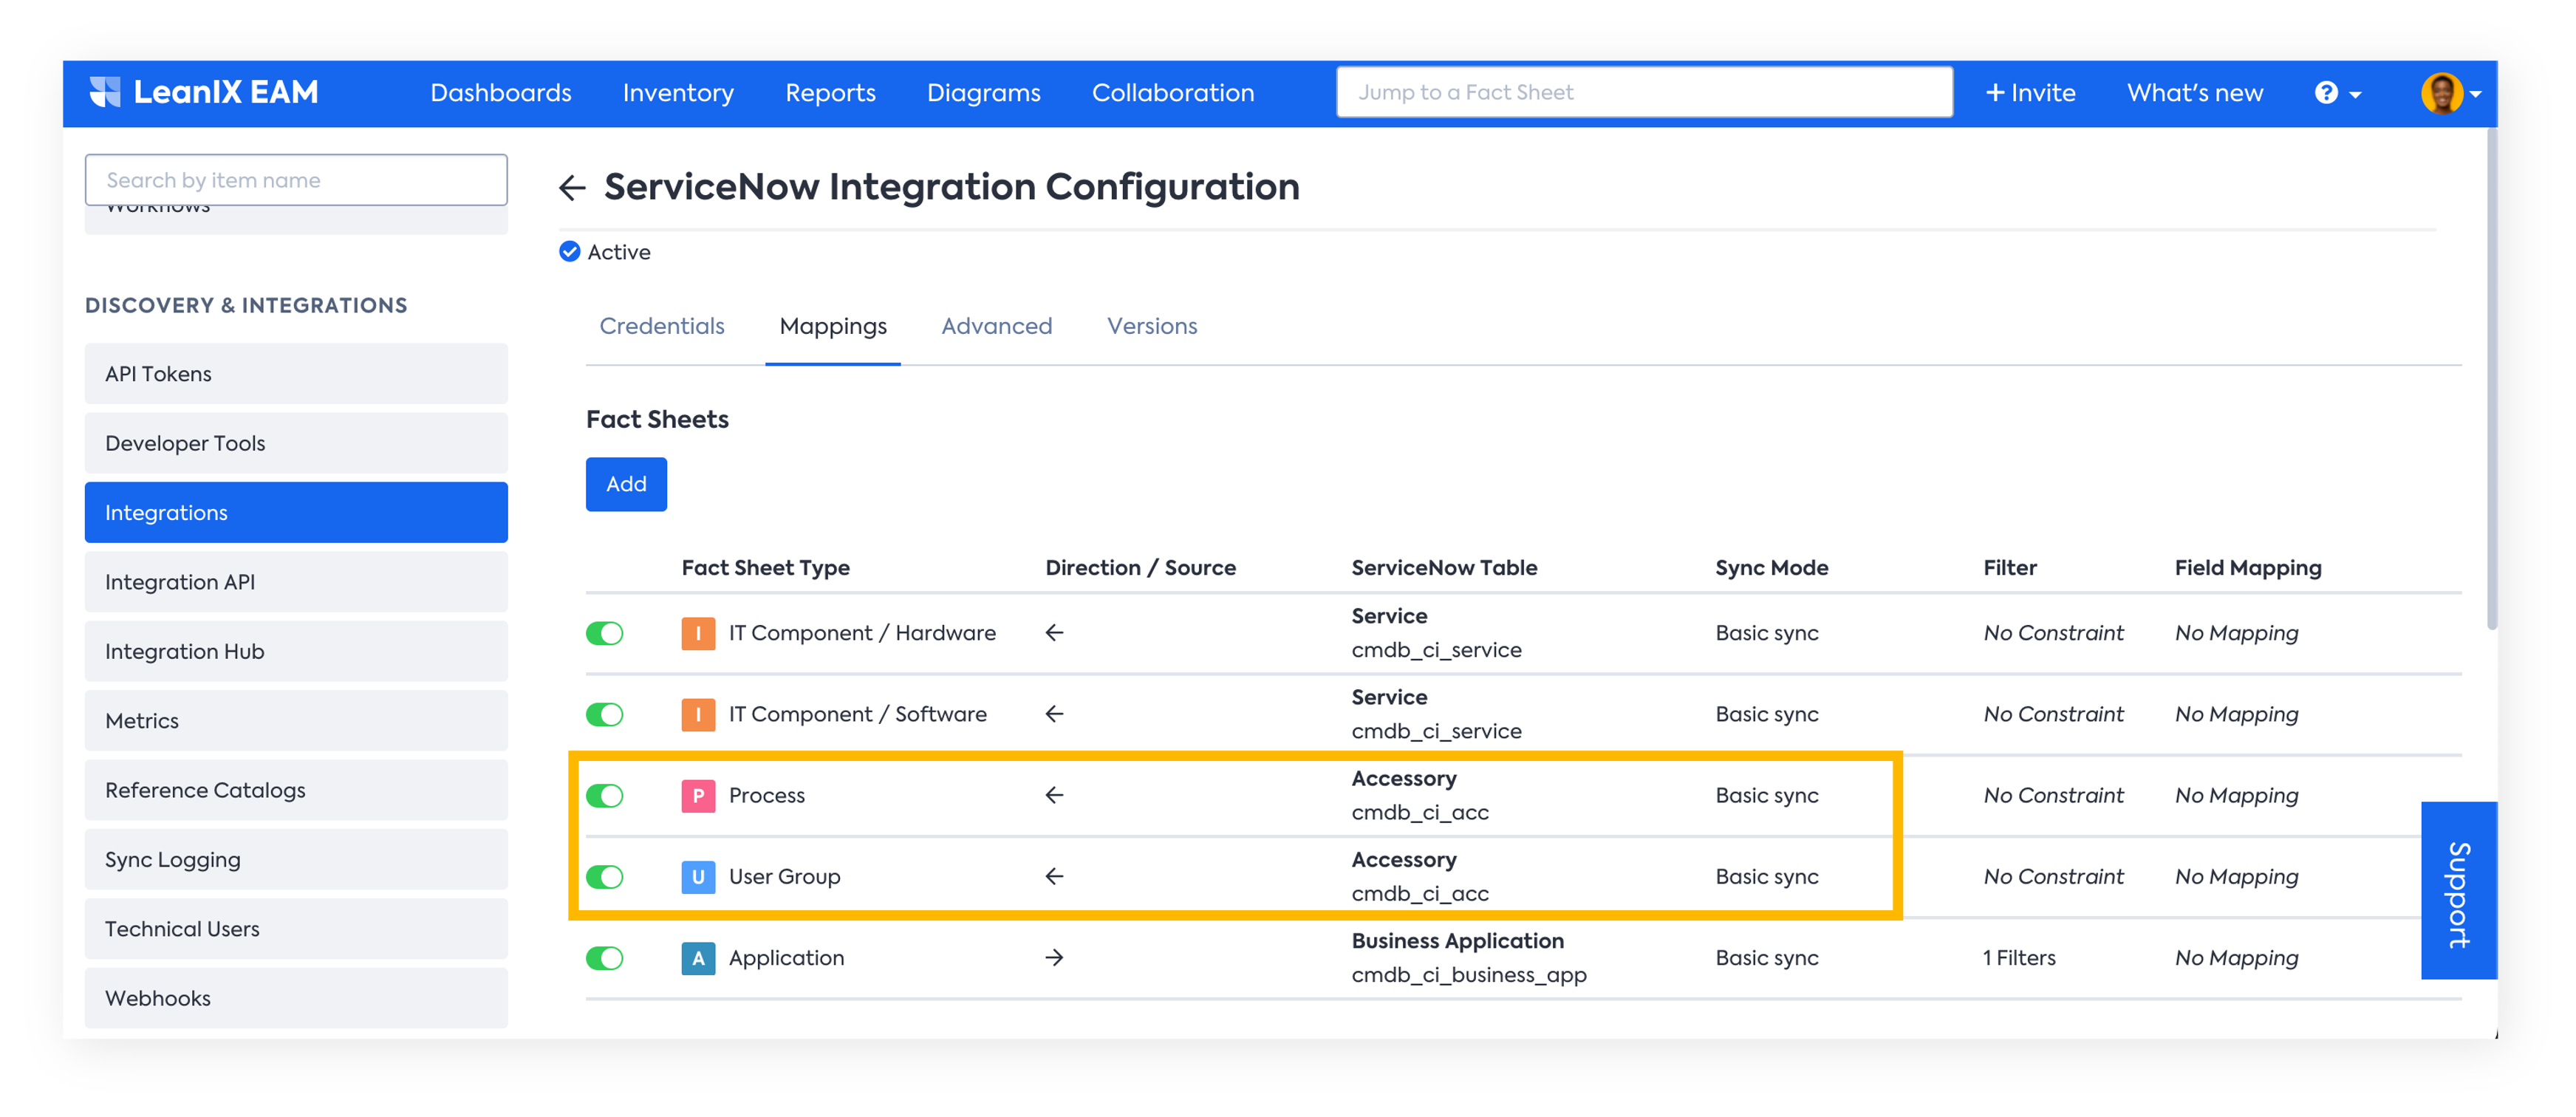Open the user avatar menu

[x=2451, y=93]
